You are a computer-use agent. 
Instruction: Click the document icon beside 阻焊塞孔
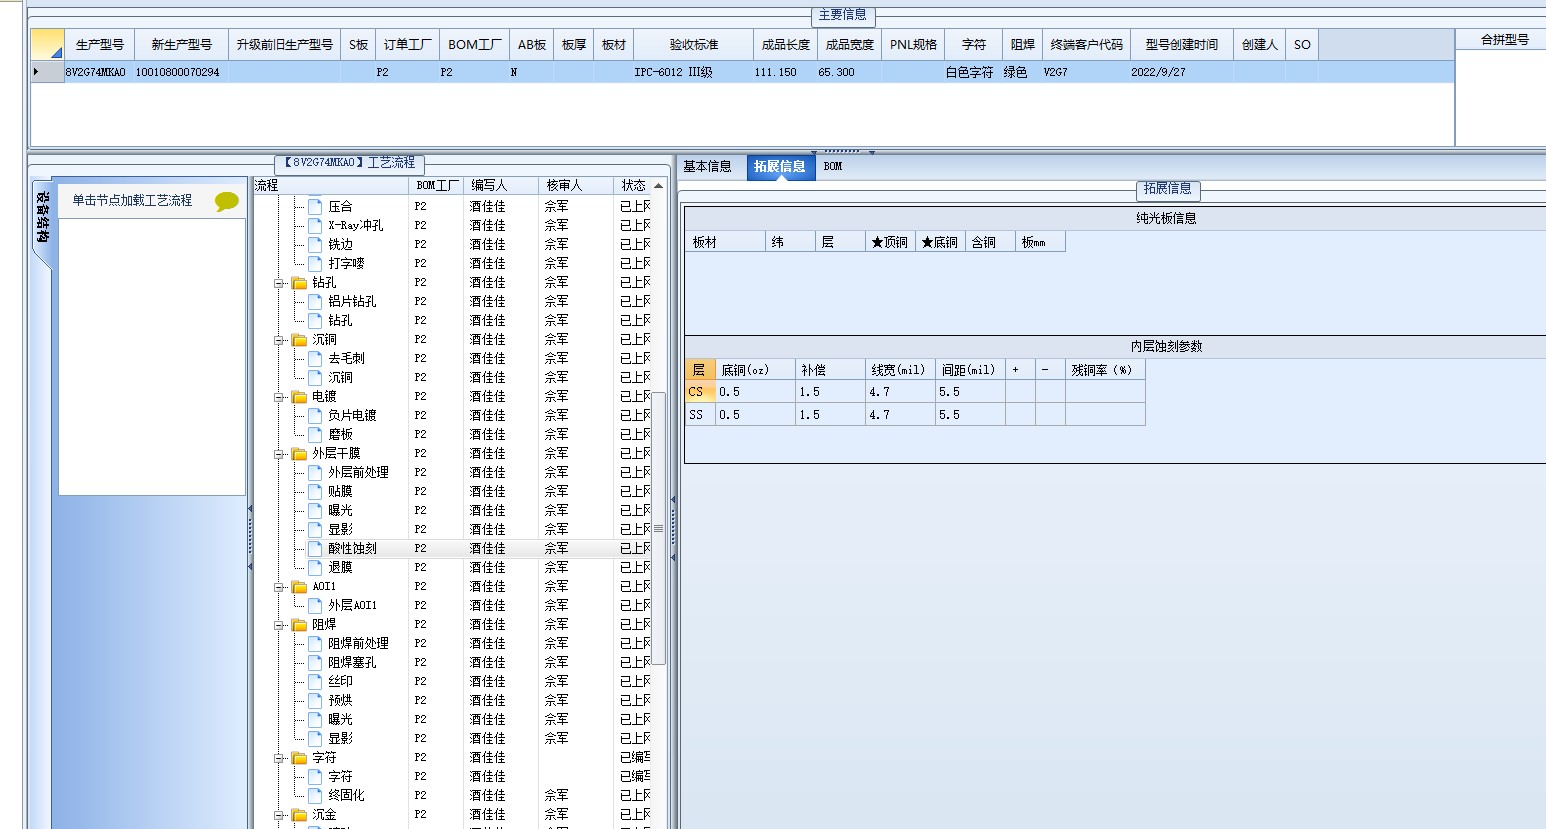315,662
